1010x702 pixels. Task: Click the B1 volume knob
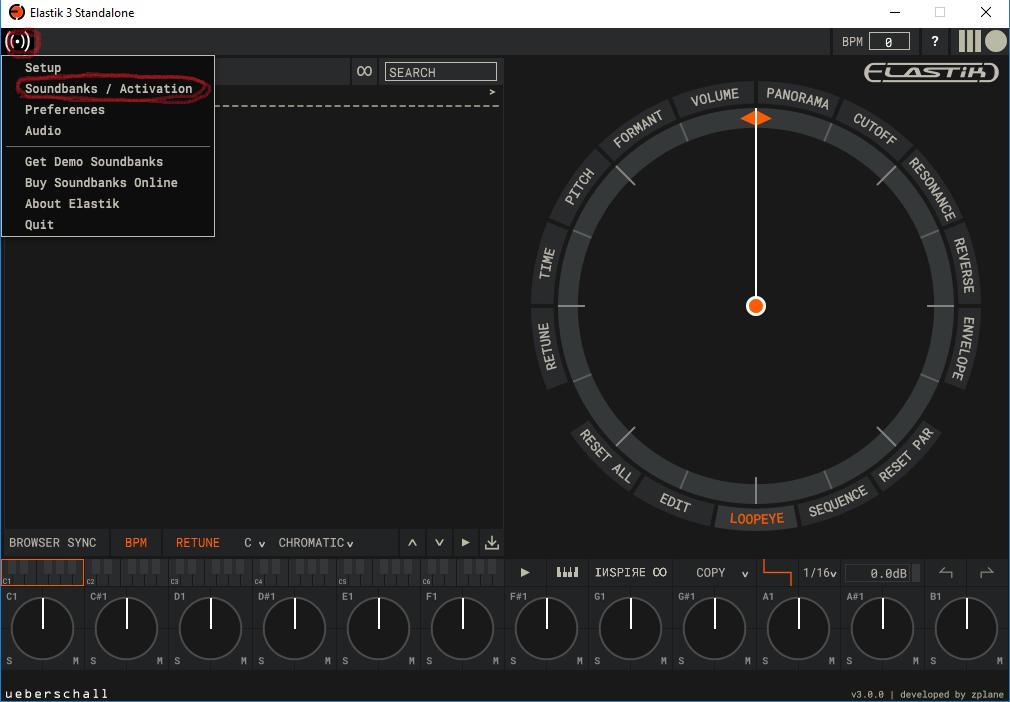(x=966, y=628)
